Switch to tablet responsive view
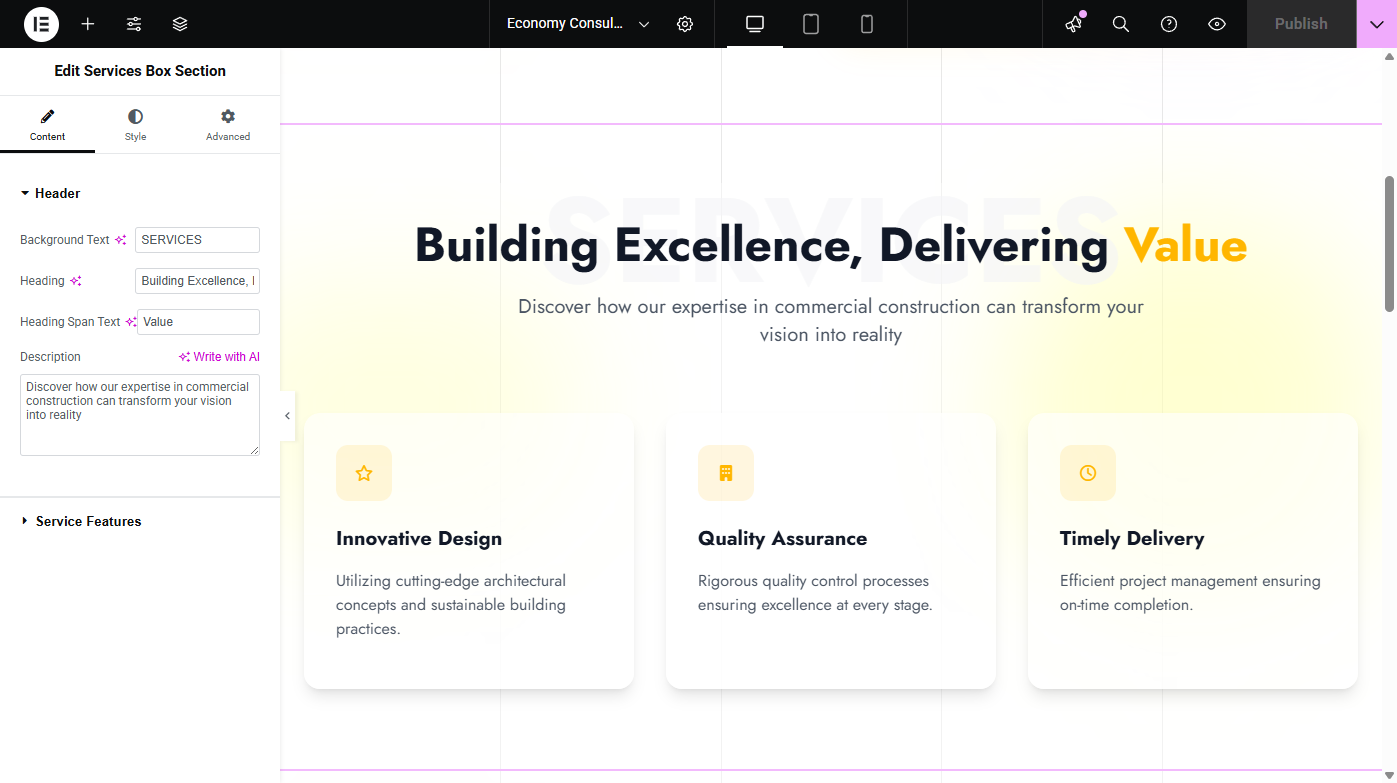This screenshot has height=783, width=1397. coord(811,24)
